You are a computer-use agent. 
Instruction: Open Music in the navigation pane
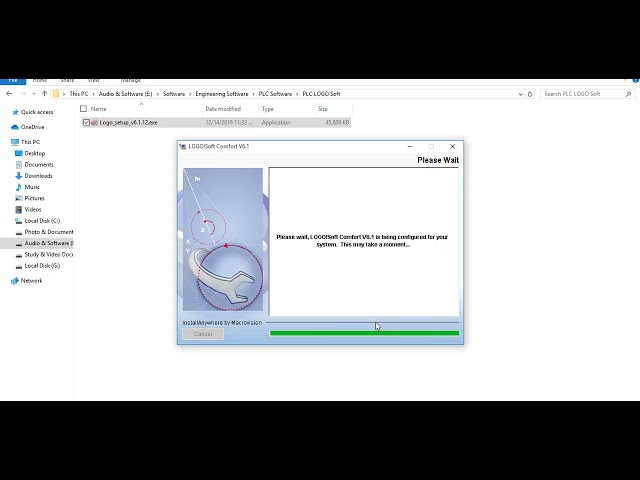32,187
